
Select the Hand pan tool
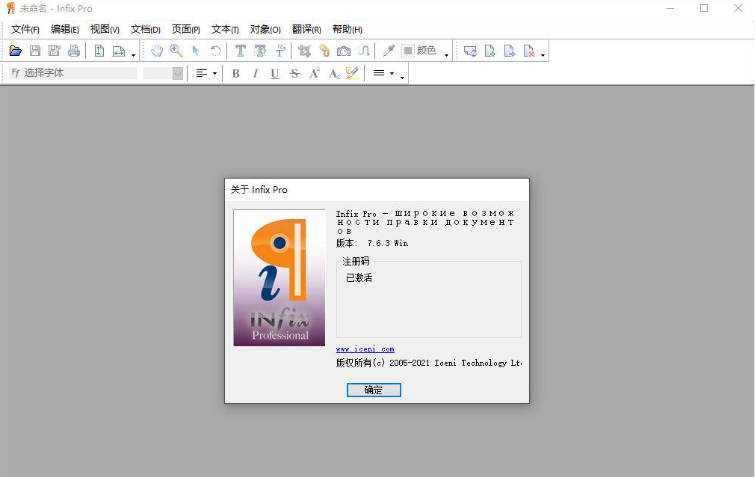(156, 51)
